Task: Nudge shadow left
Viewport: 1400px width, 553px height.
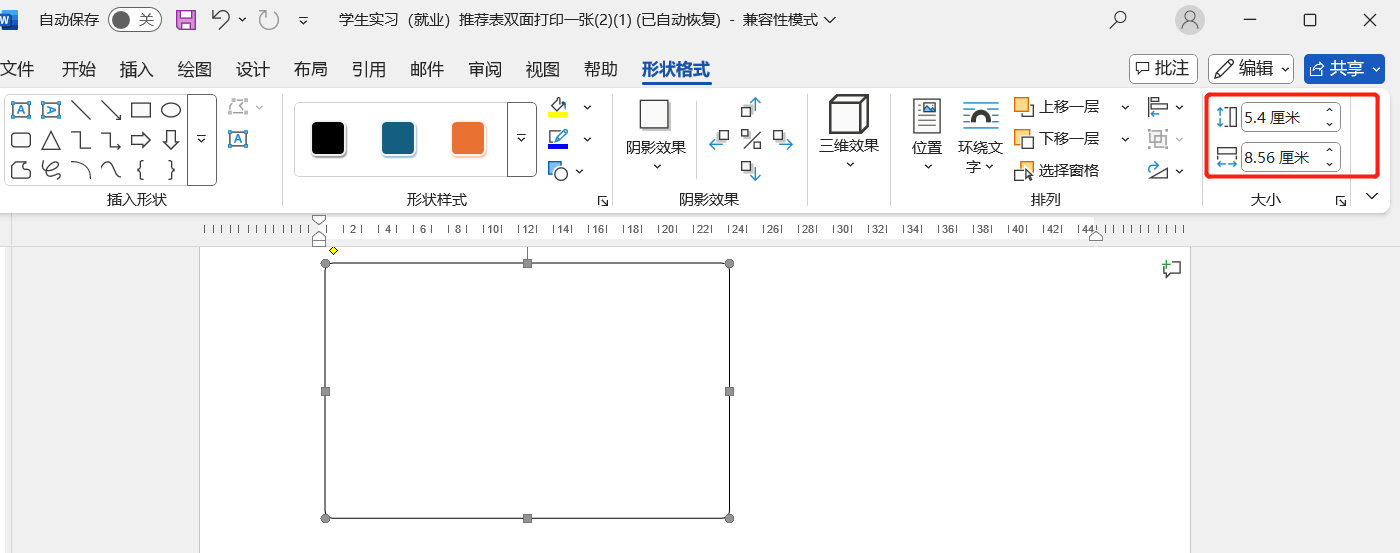Action: click(x=719, y=140)
